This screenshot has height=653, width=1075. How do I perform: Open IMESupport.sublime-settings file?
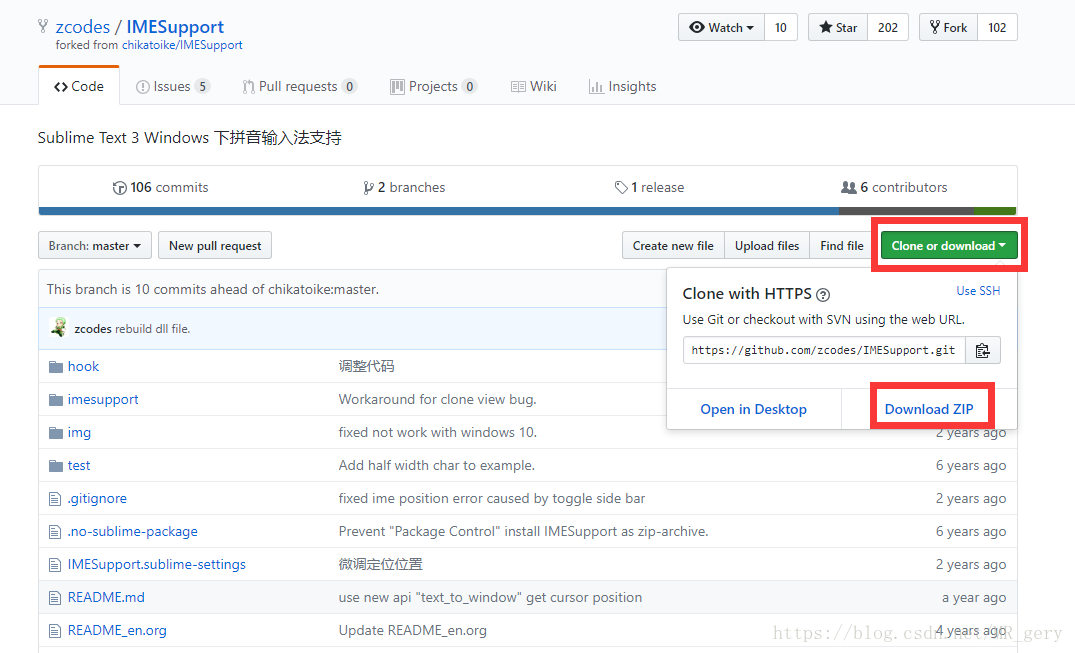click(156, 564)
